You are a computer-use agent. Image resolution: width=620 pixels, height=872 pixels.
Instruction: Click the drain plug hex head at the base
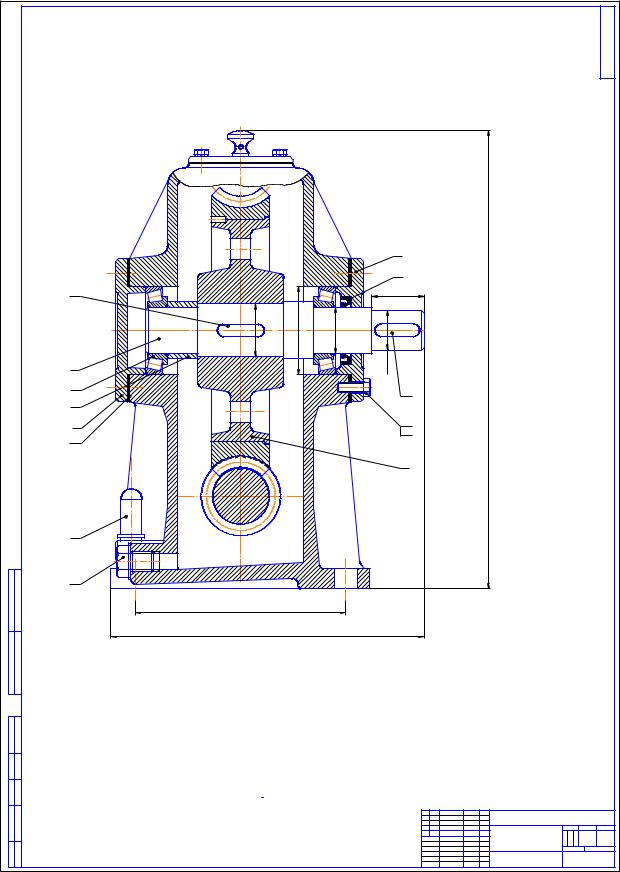click(x=123, y=559)
